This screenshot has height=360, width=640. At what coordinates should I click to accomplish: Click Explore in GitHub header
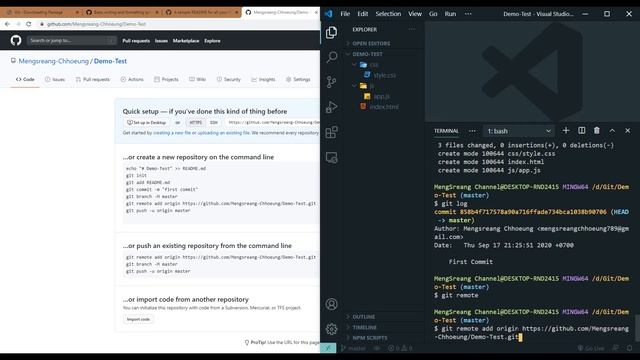(212, 41)
